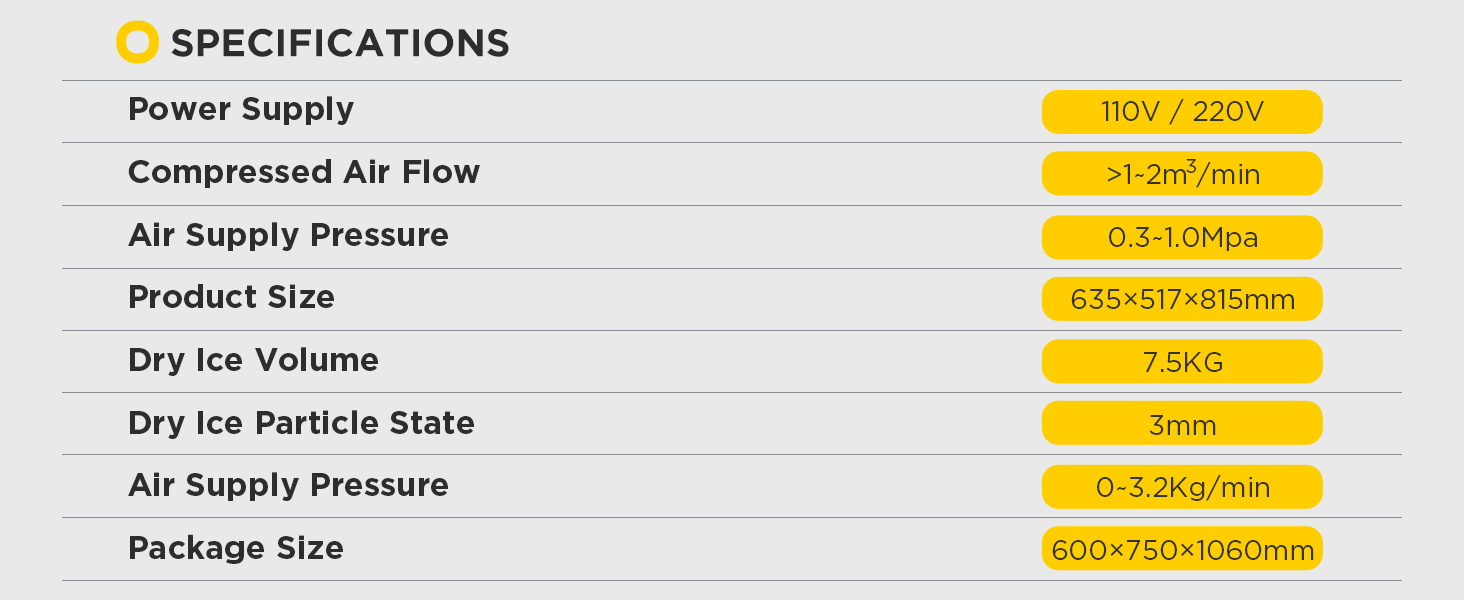The width and height of the screenshot is (1464, 600).
Task: Select the 635×517×815mm value badge
Action: coord(1182,299)
